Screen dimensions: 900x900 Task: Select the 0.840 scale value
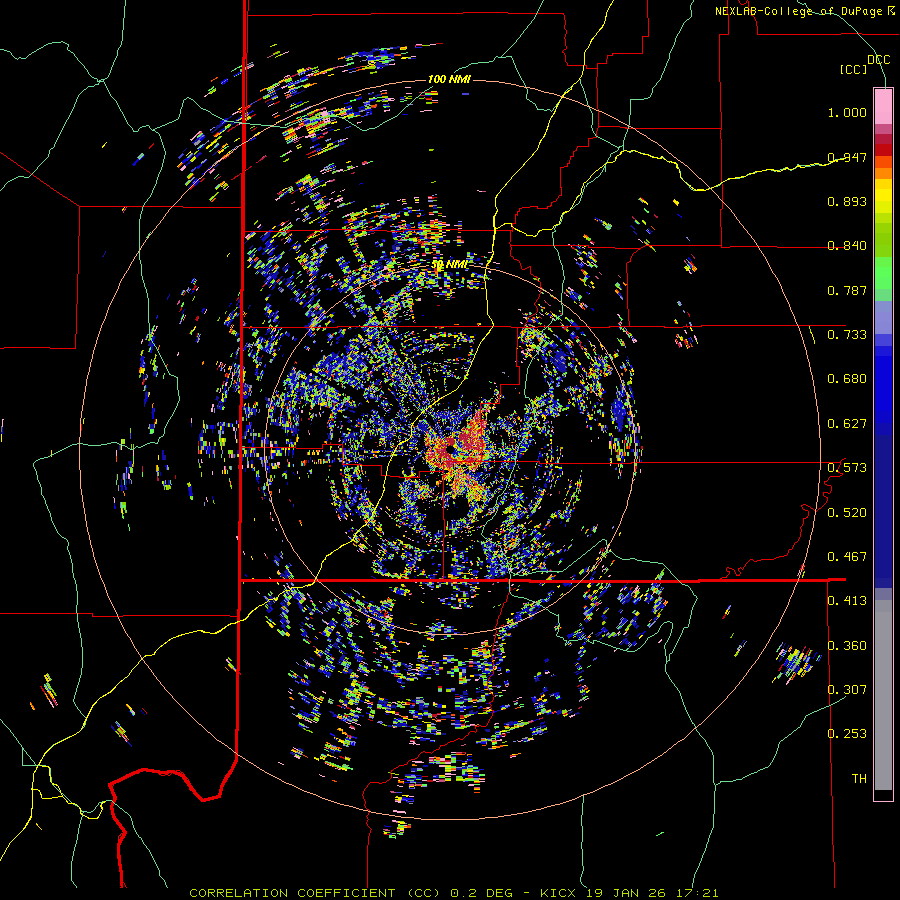click(x=847, y=246)
